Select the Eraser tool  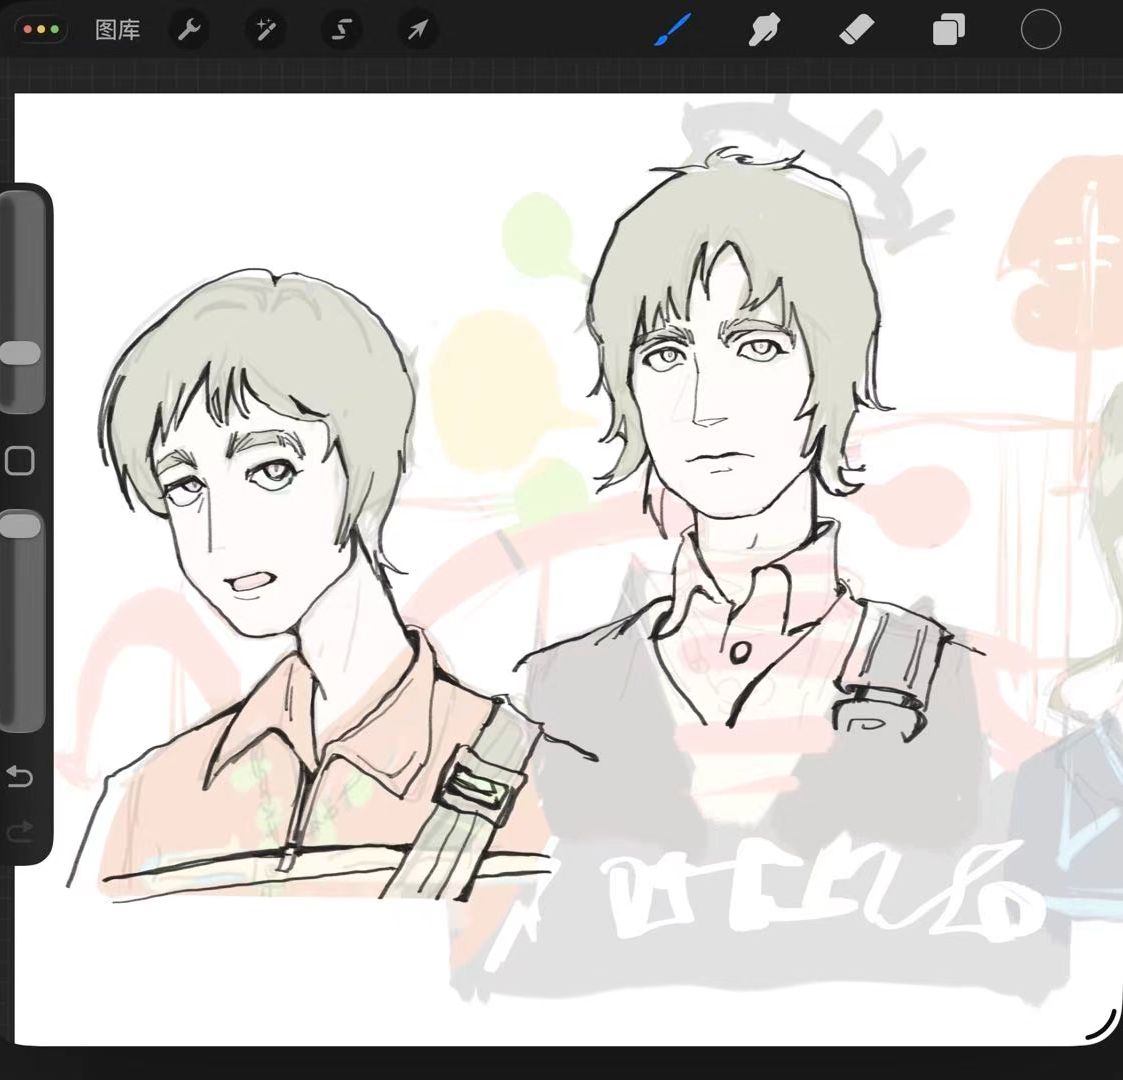856,30
